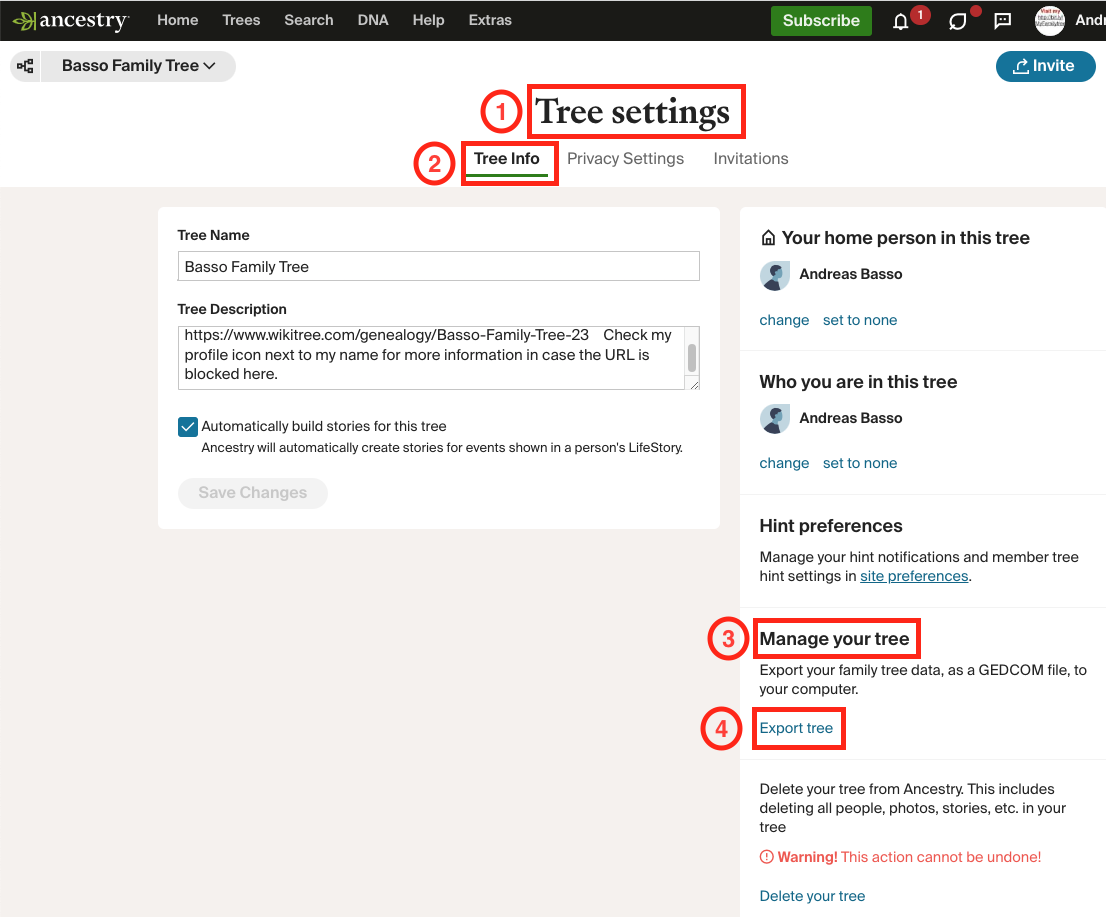Viewport: 1106px width, 917px height.
Task: Click the Tree Description scrollbar
Action: point(692,358)
